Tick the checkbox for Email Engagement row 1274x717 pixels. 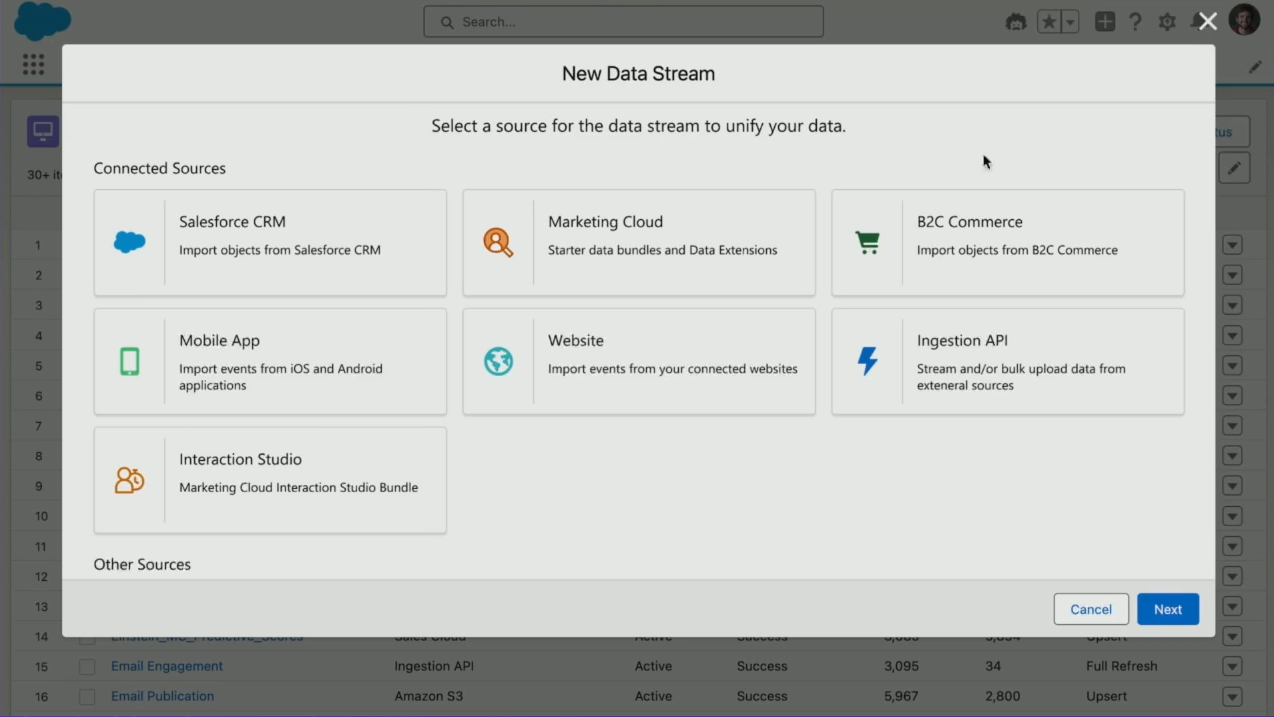point(87,667)
